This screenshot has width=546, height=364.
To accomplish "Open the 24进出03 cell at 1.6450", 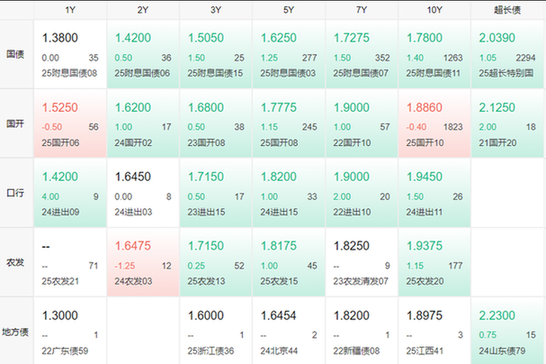I will coord(143,193).
